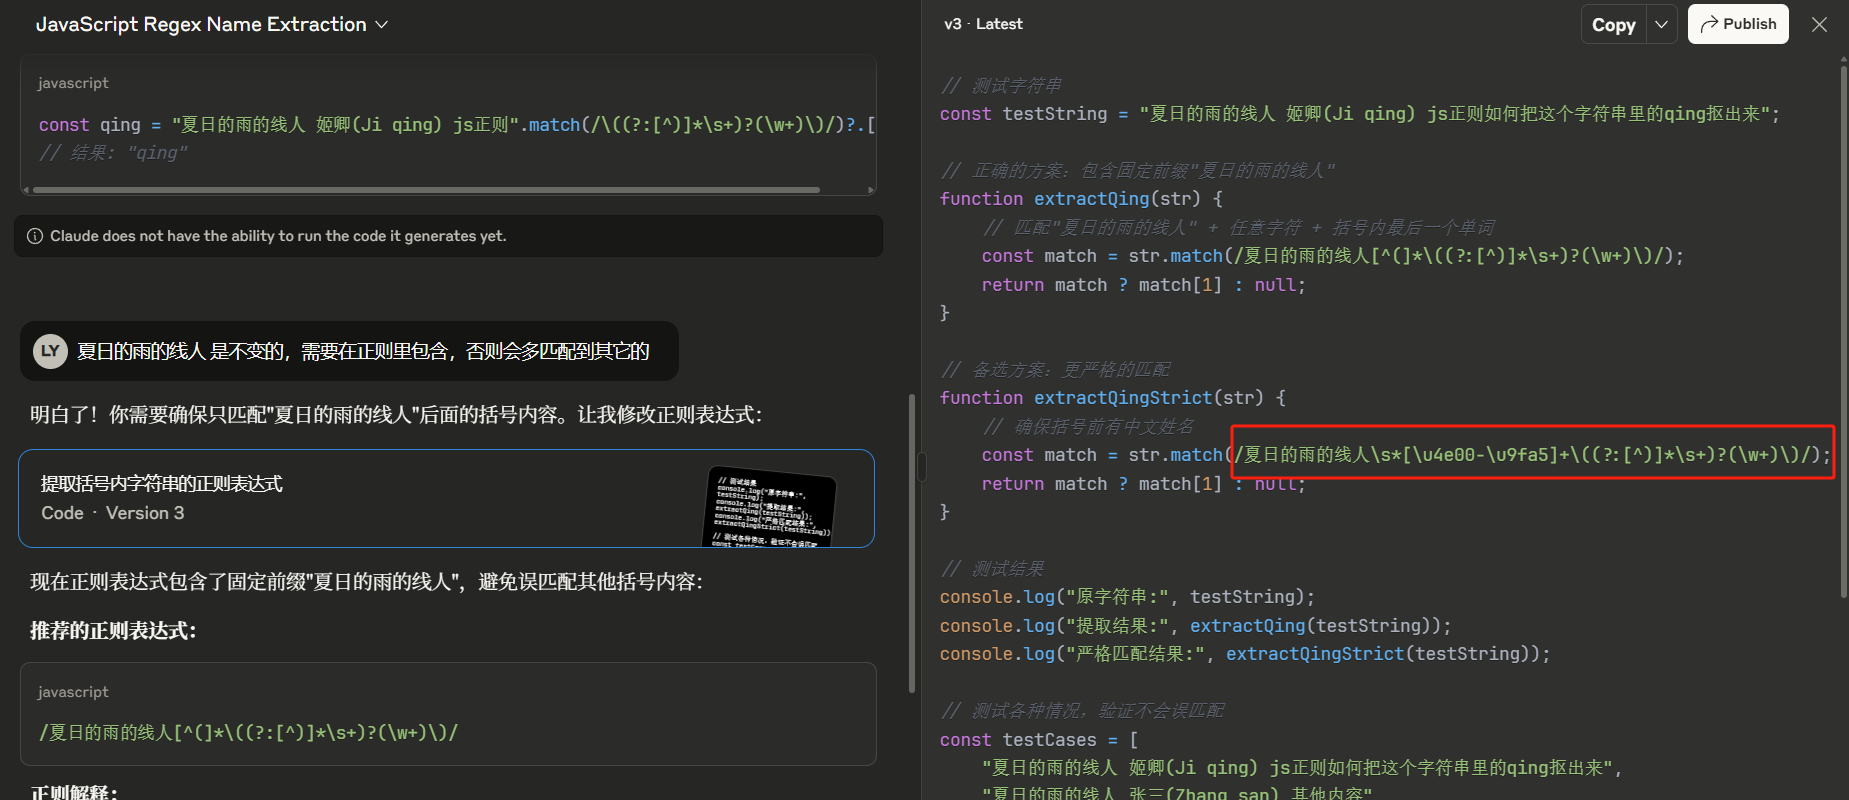Open the '提取括号内字符串的正则表达式' artifact card
The height and width of the screenshot is (800, 1849).
point(446,498)
